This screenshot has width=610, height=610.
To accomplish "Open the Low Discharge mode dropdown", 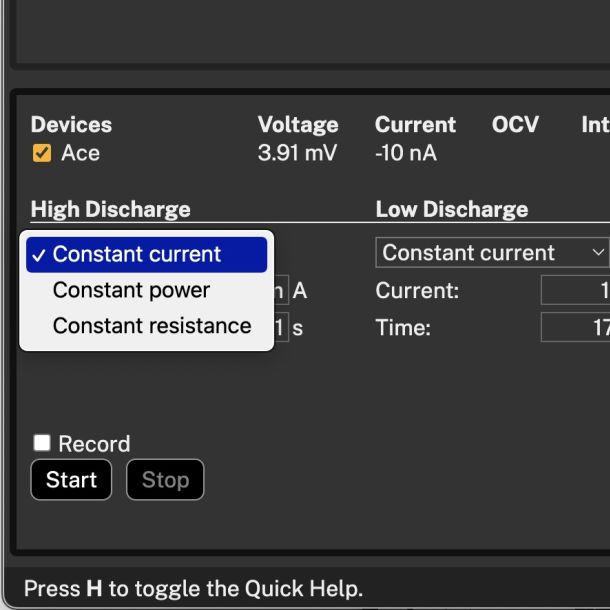I will point(492,253).
